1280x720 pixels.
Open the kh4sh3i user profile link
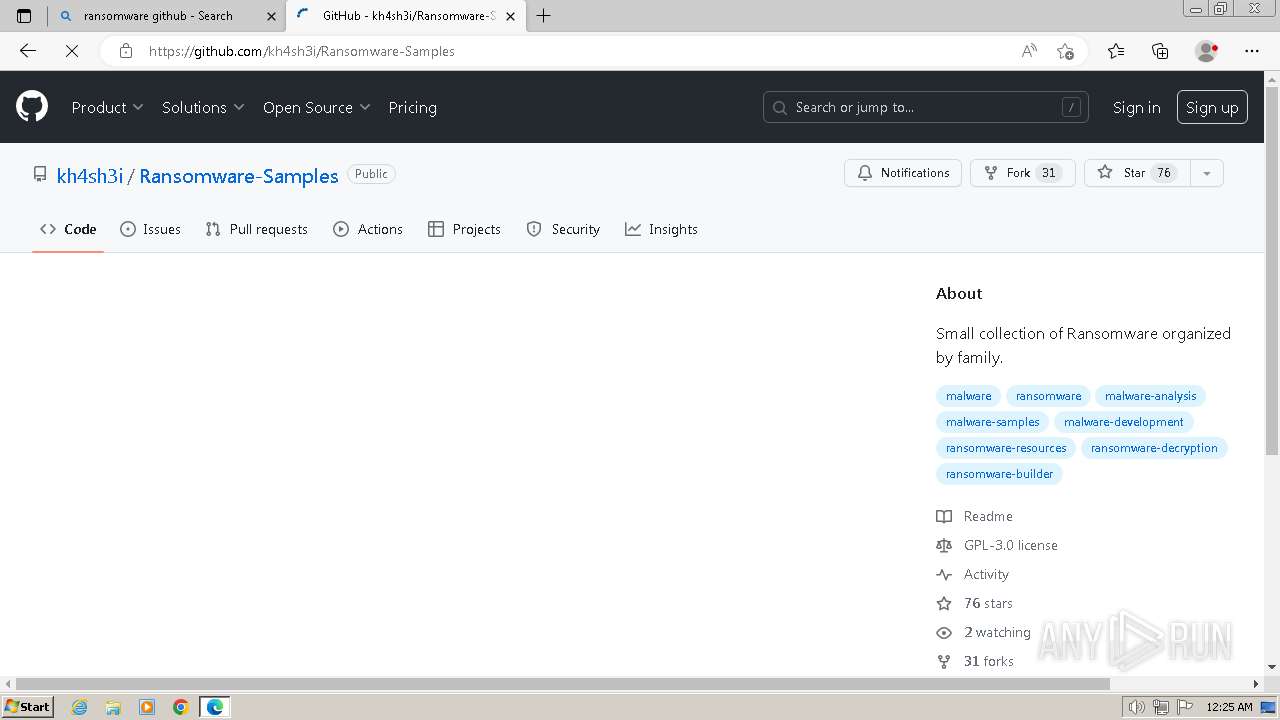[x=90, y=176]
